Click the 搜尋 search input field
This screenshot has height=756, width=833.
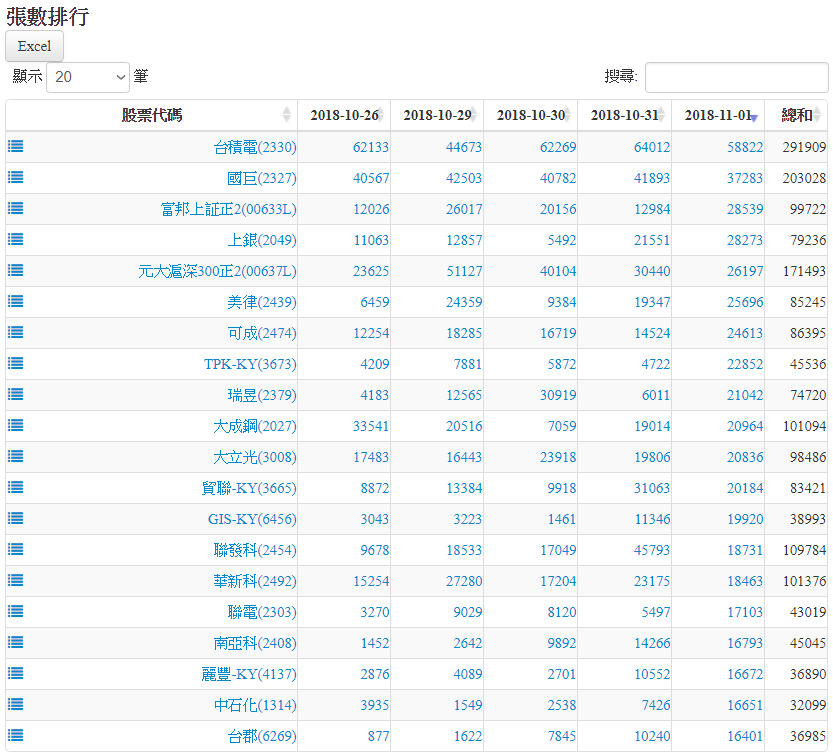coord(736,77)
